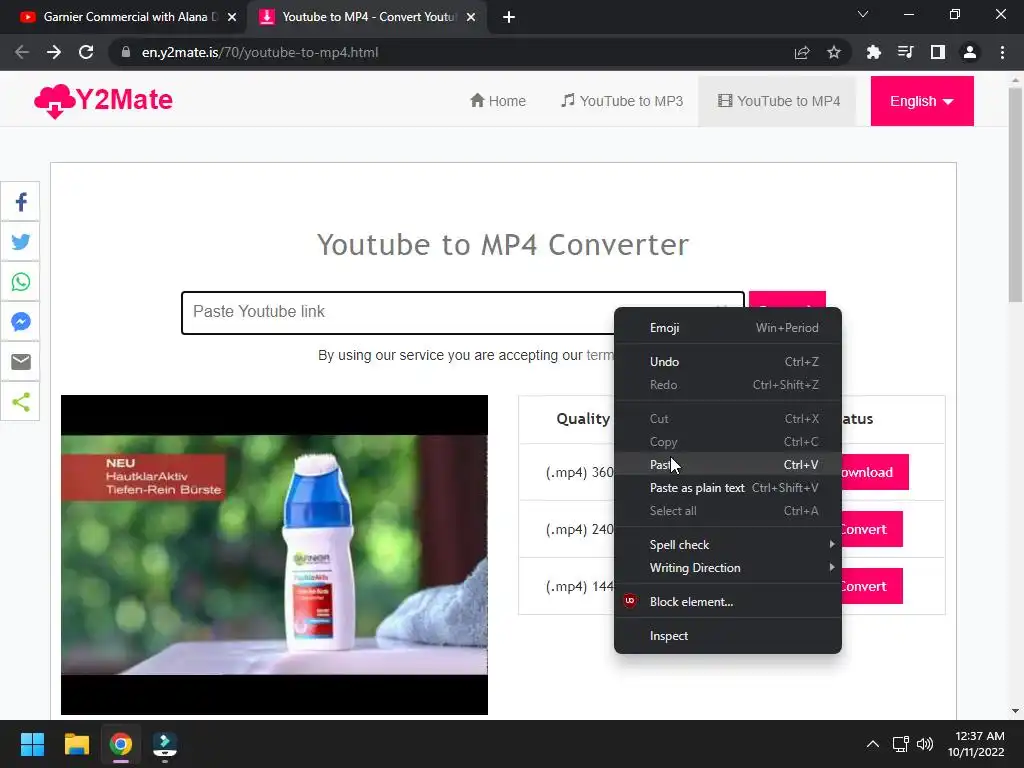This screenshot has height=768, width=1024.
Task: Download the 360p mp4 file
Action: click(x=874, y=472)
